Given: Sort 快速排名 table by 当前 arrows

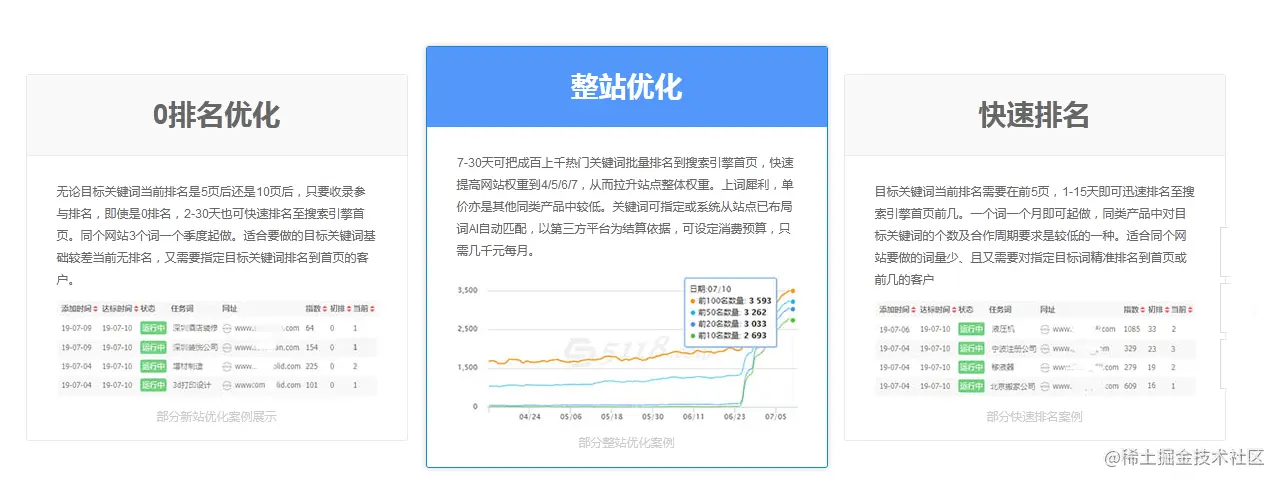Looking at the screenshot, I should 1190,309.
